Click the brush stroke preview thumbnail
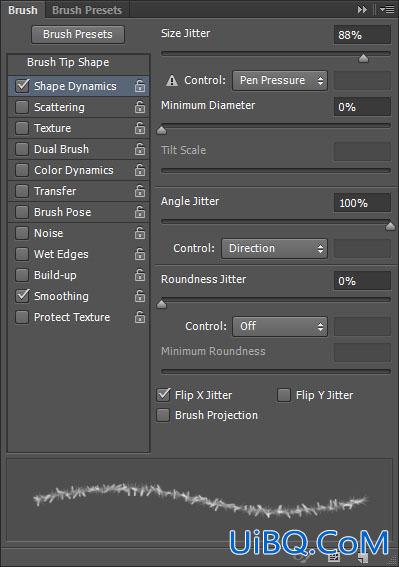Image resolution: width=399 pixels, height=567 pixels. pyautogui.click(x=199, y=500)
